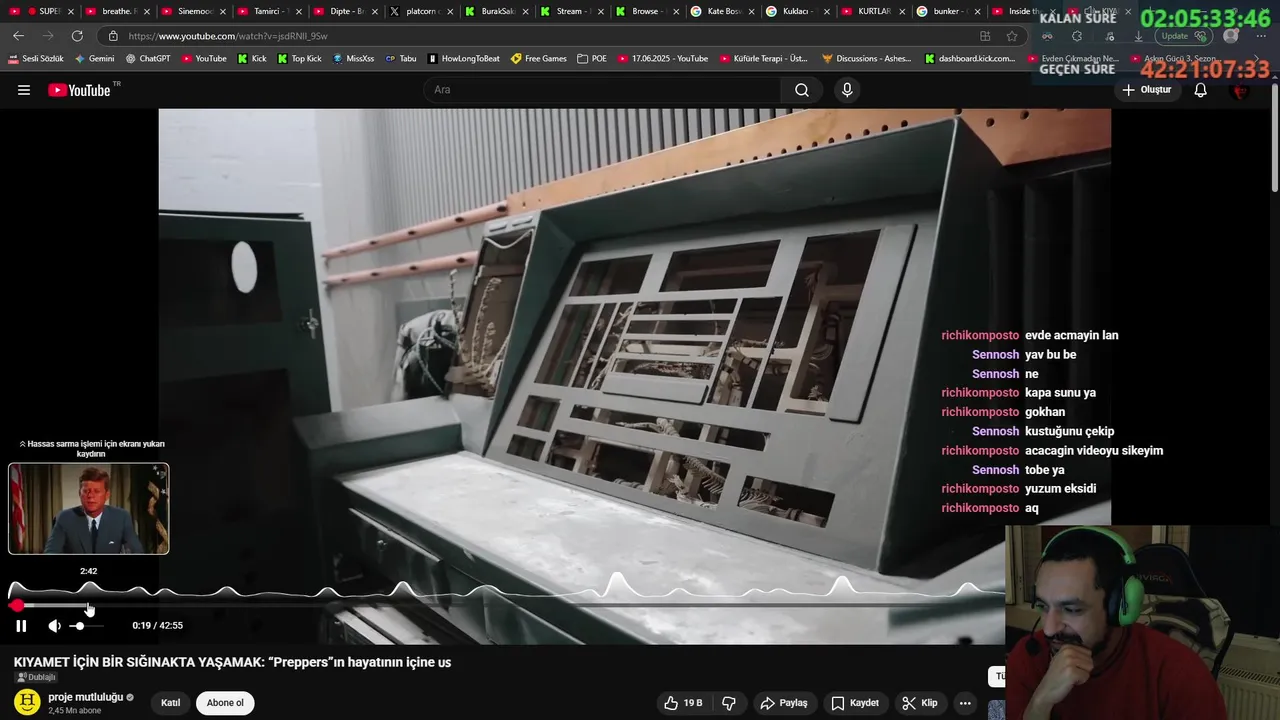Create a clip with Klip button
Viewport: 1280px width, 720px height.
919,703
